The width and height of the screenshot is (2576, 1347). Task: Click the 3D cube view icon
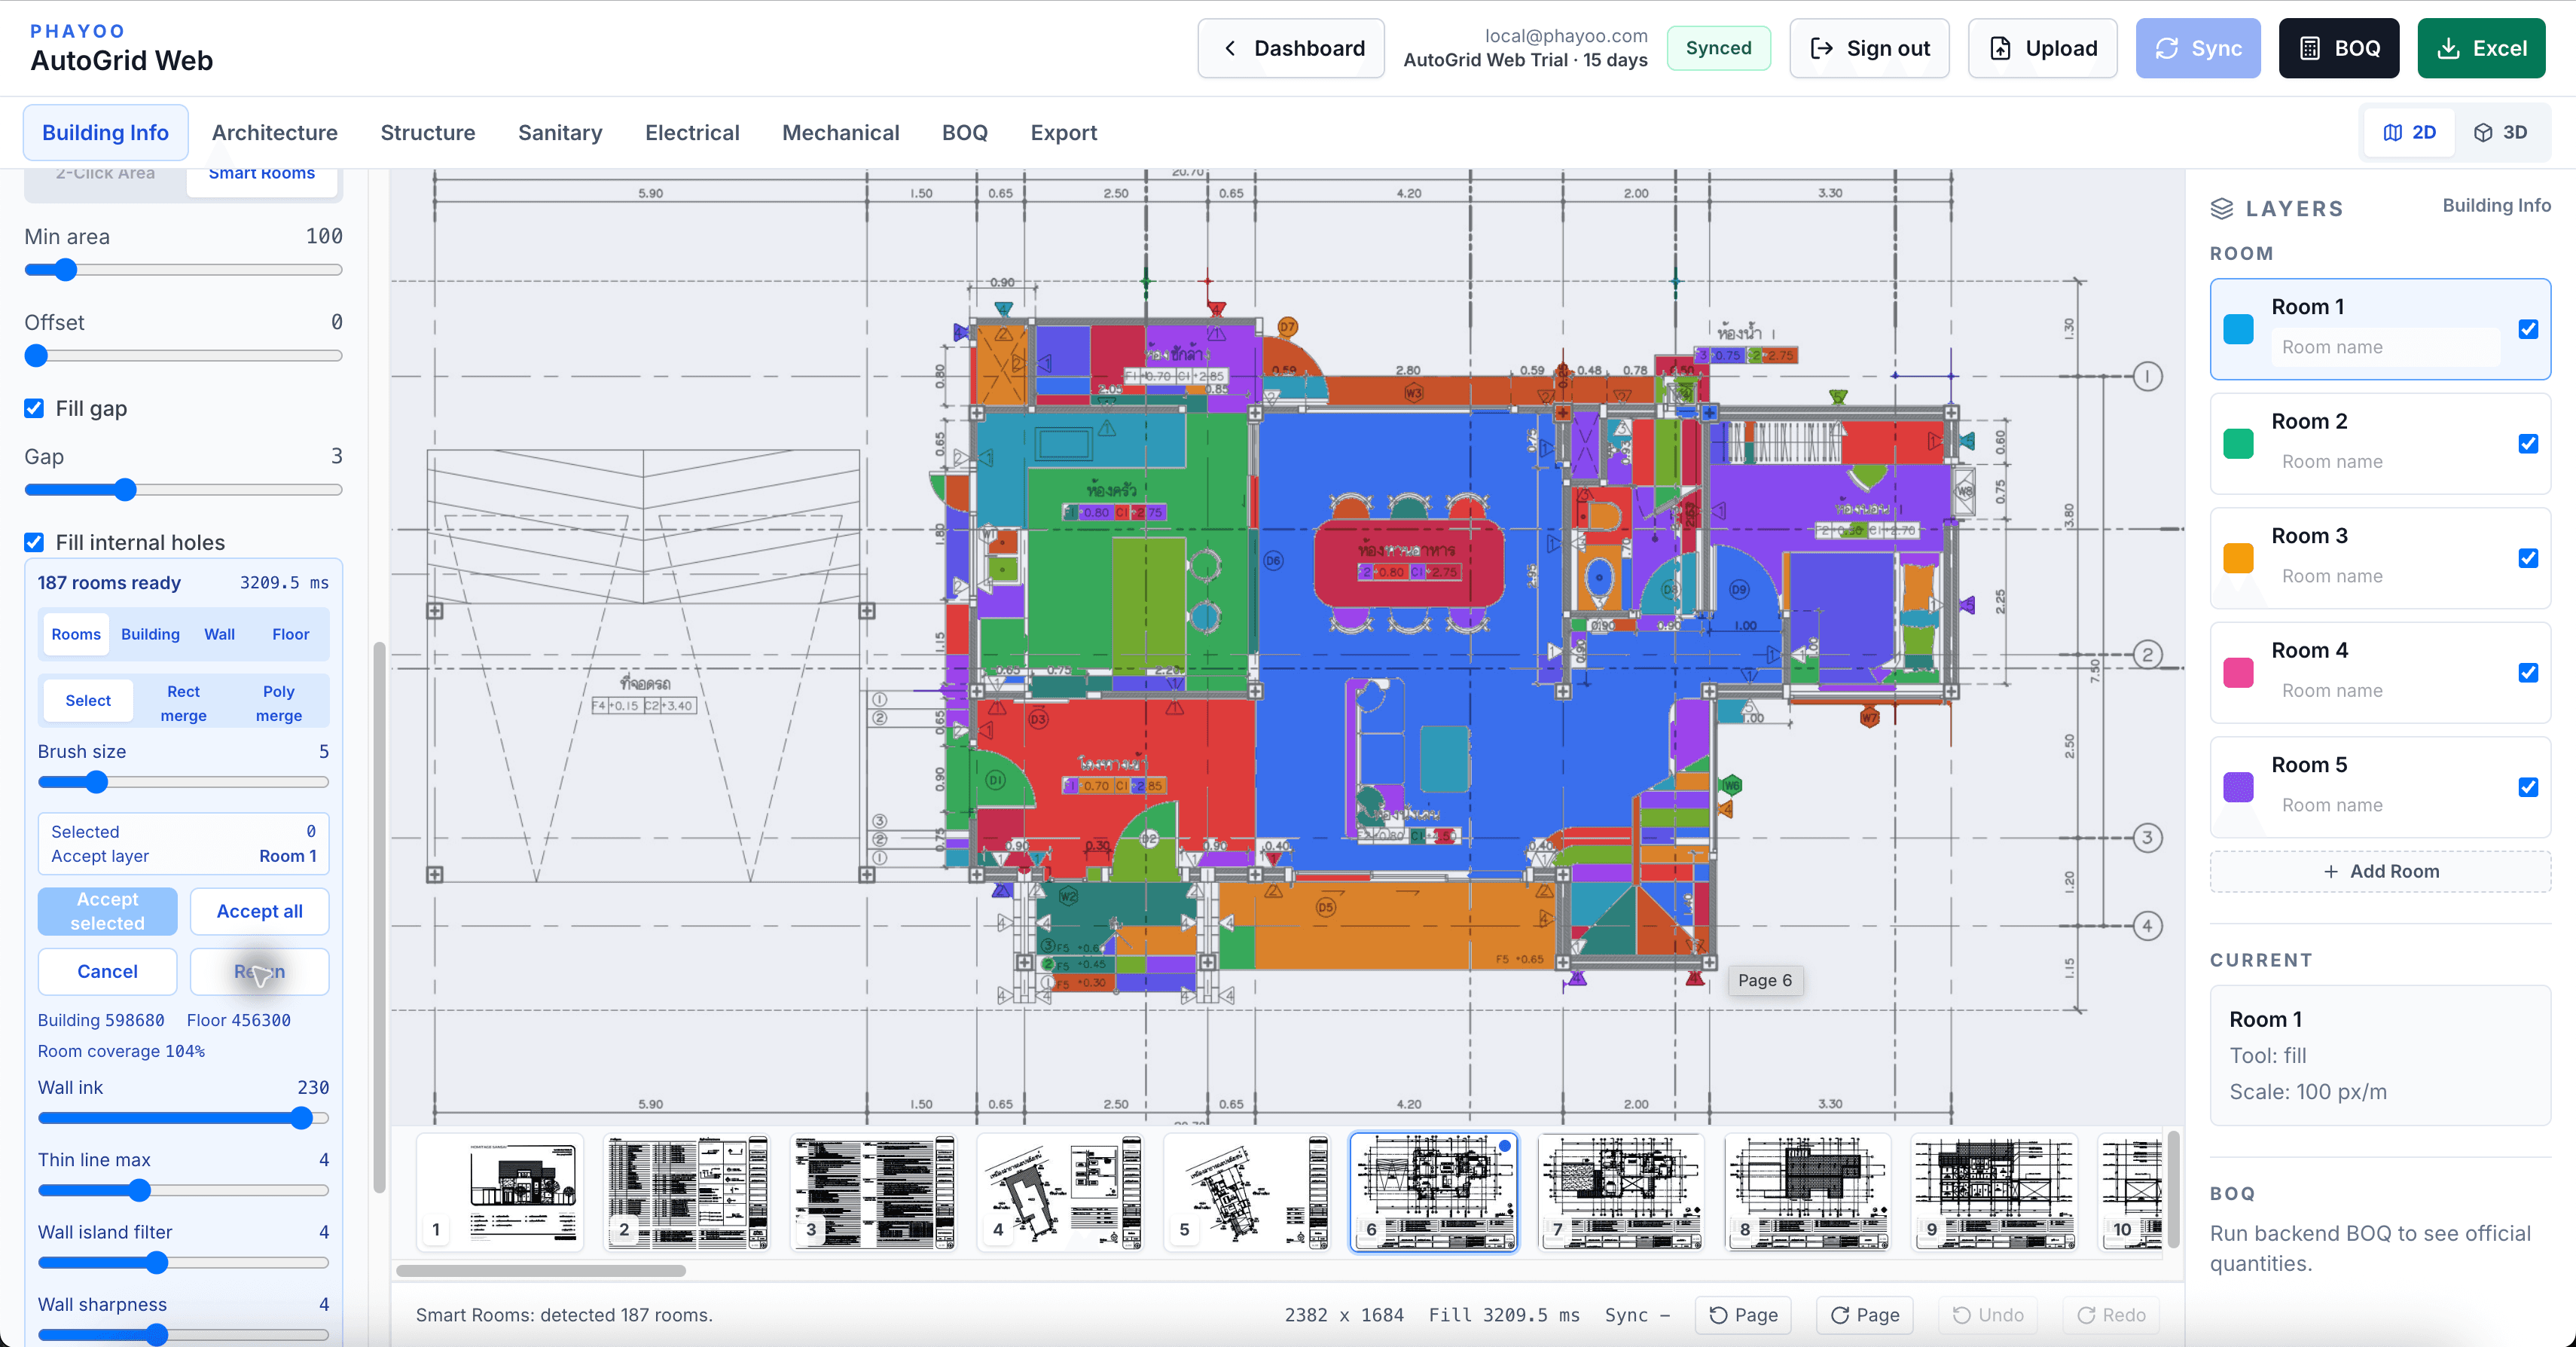[2483, 132]
